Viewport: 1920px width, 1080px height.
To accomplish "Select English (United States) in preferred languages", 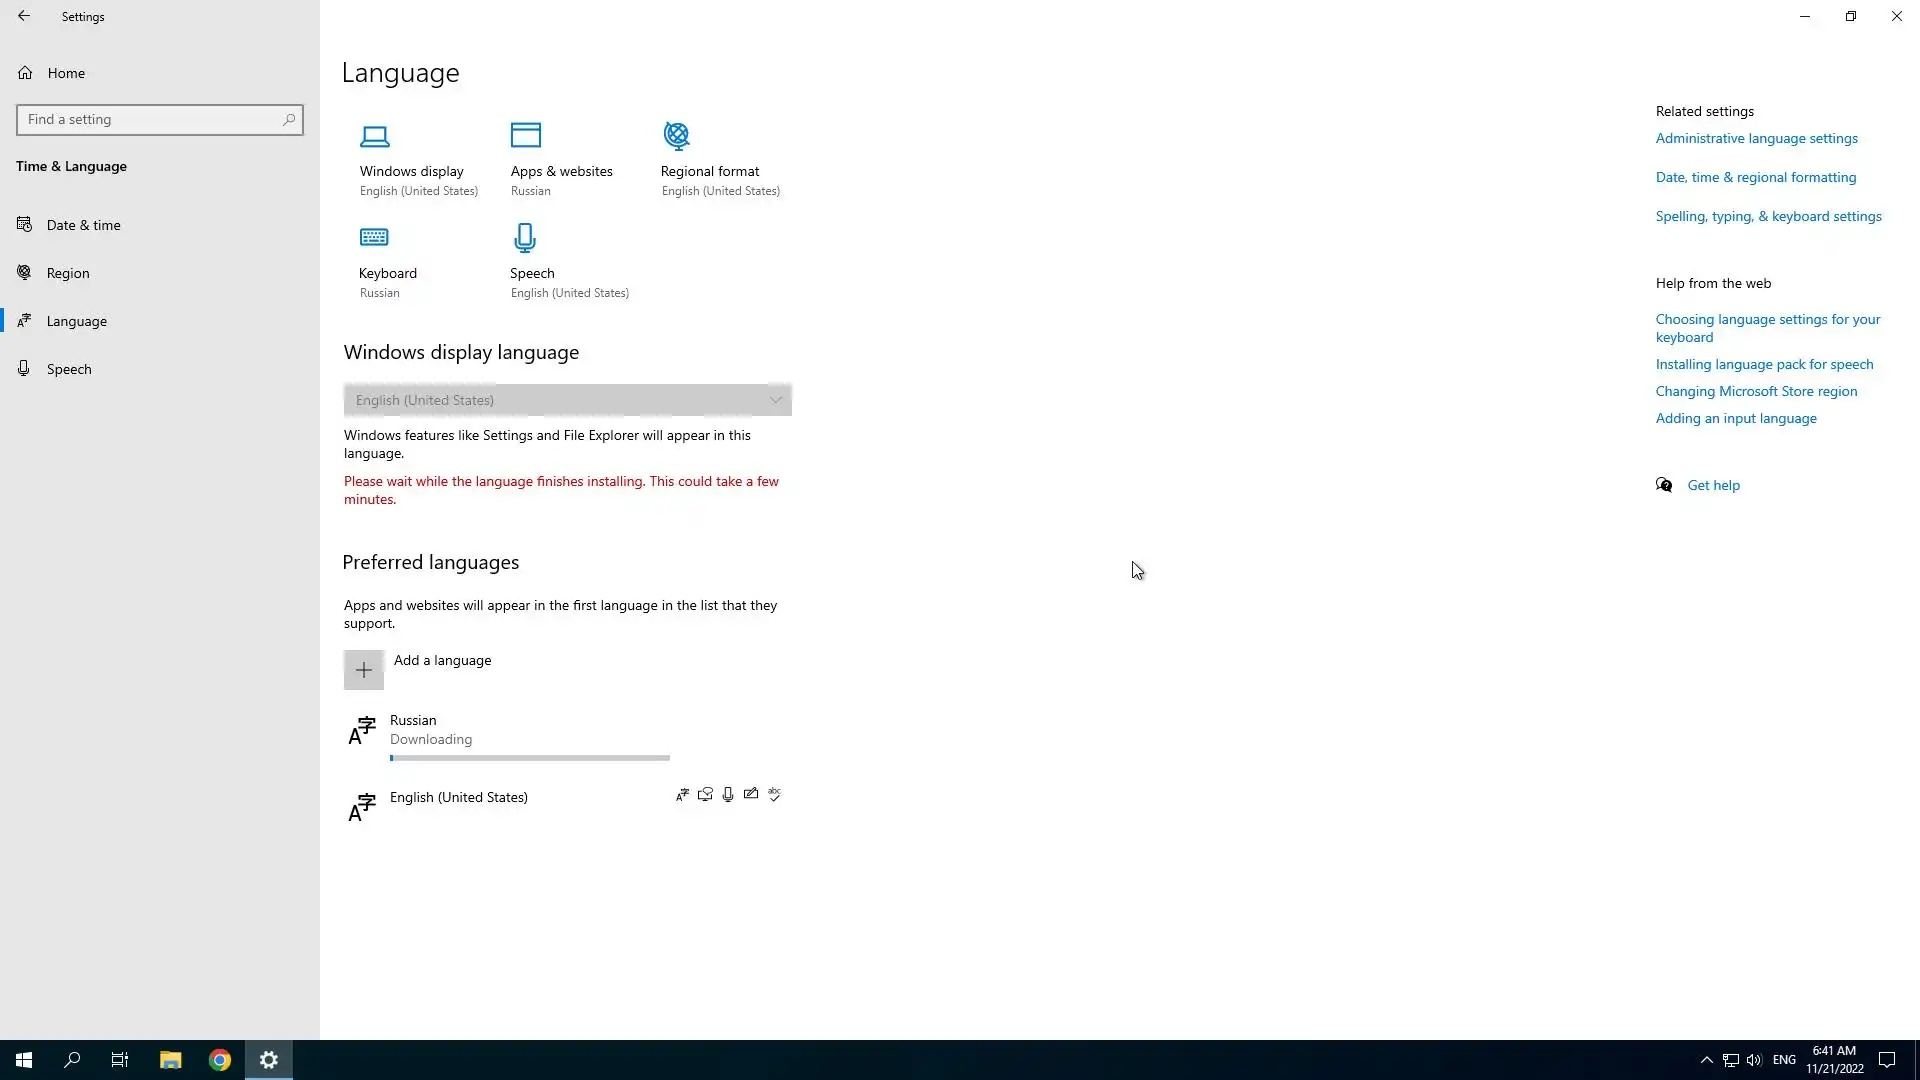I will point(459,798).
